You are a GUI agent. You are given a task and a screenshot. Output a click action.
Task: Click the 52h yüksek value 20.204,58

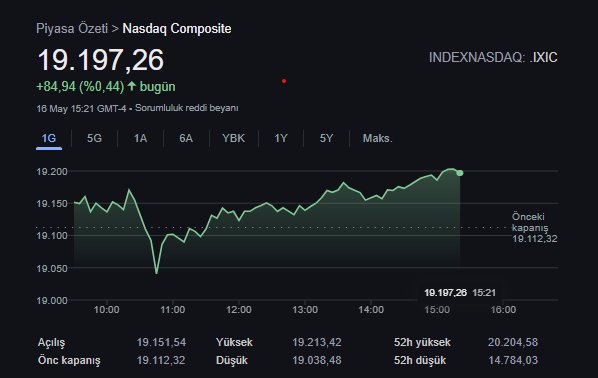click(513, 342)
